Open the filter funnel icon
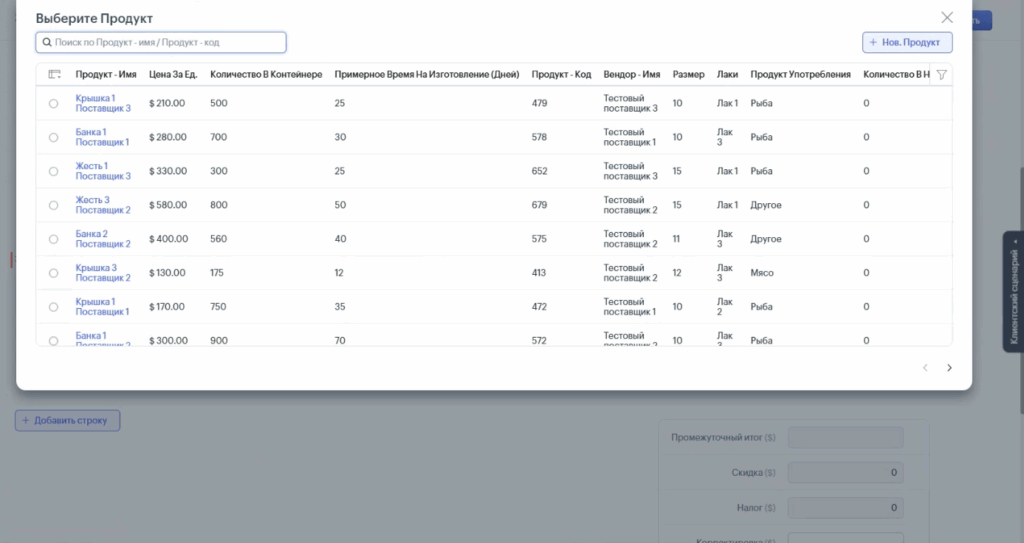 click(x=941, y=74)
